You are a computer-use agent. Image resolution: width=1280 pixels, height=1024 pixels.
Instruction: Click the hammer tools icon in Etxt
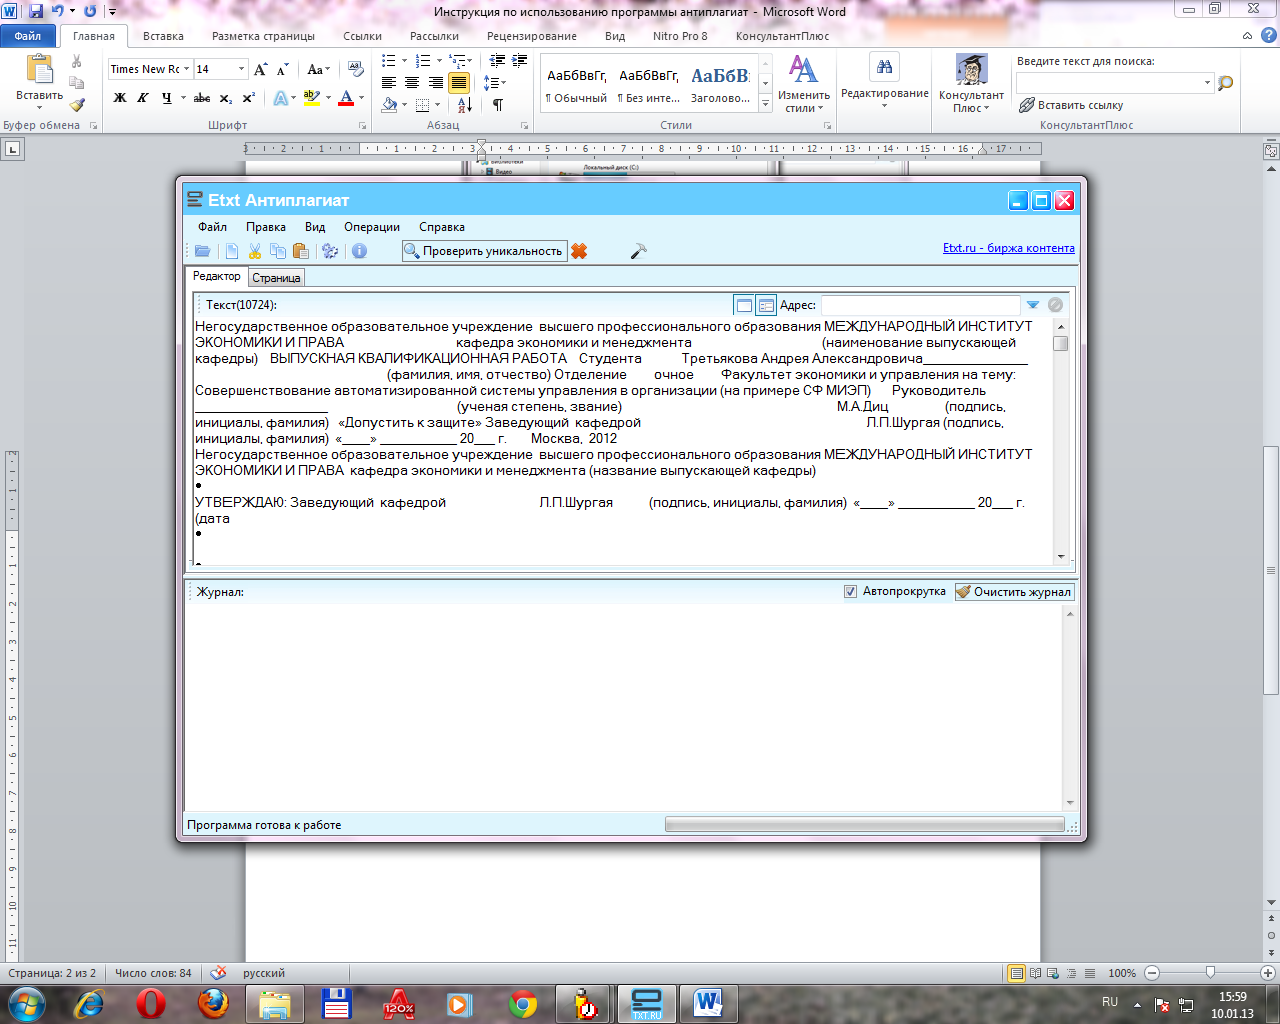[x=639, y=251]
